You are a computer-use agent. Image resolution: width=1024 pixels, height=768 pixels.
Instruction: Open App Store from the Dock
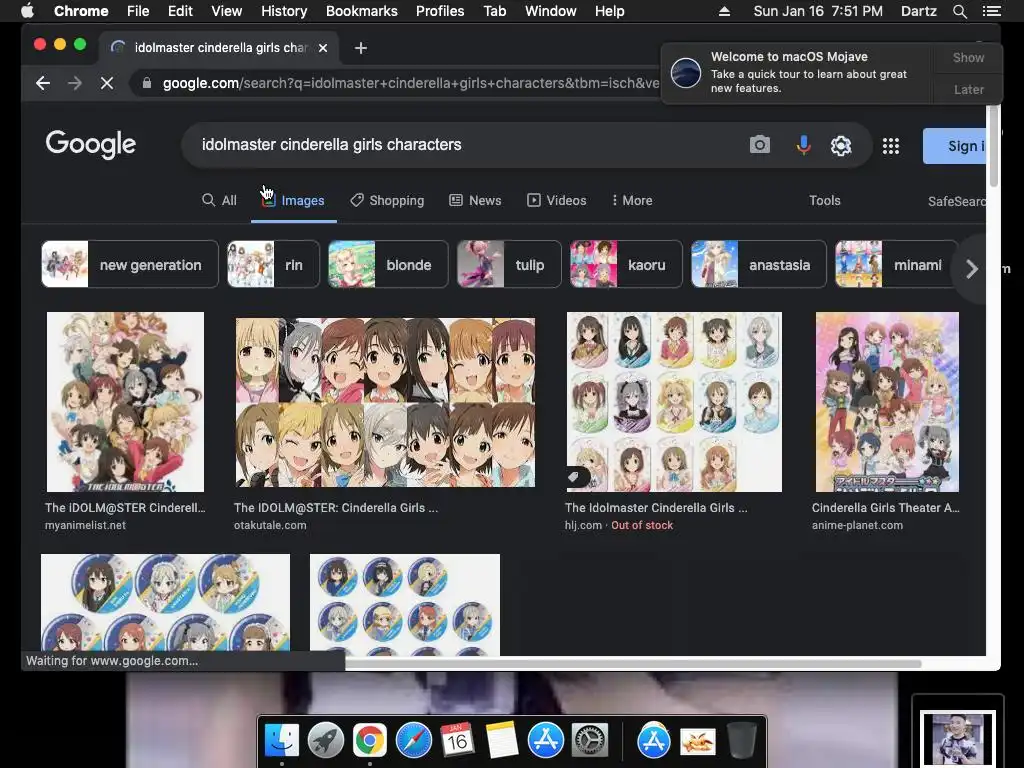546,741
